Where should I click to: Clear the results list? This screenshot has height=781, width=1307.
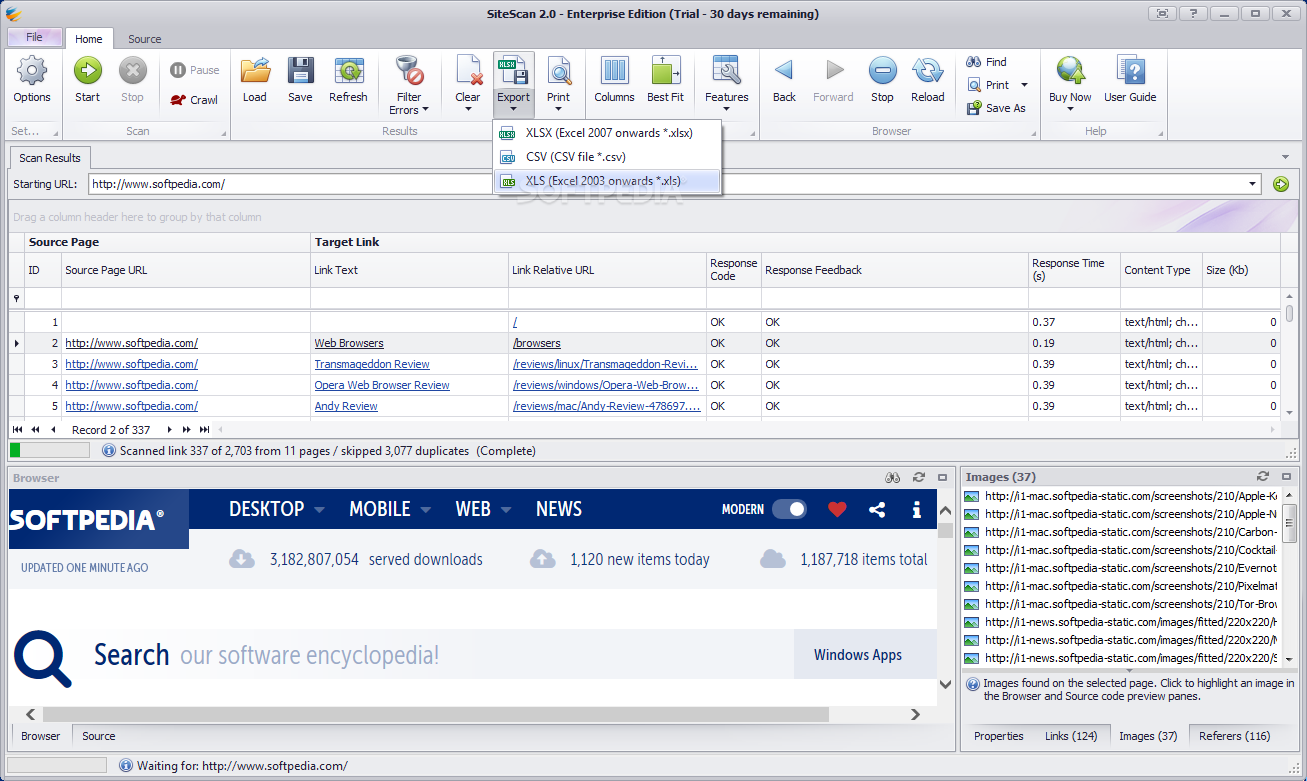tap(468, 74)
